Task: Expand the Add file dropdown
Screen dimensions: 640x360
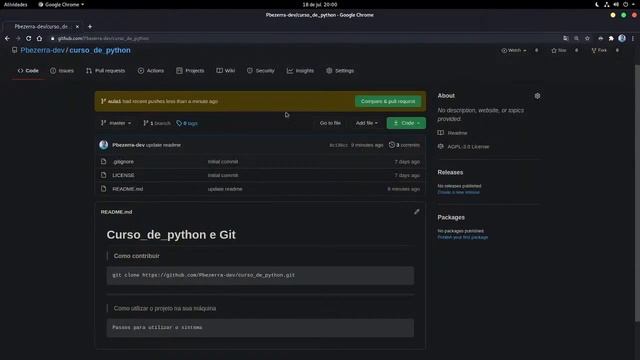Action: (x=367, y=123)
